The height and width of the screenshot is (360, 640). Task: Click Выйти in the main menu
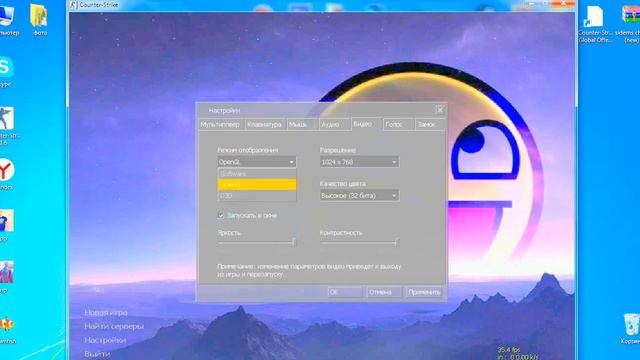click(97, 354)
